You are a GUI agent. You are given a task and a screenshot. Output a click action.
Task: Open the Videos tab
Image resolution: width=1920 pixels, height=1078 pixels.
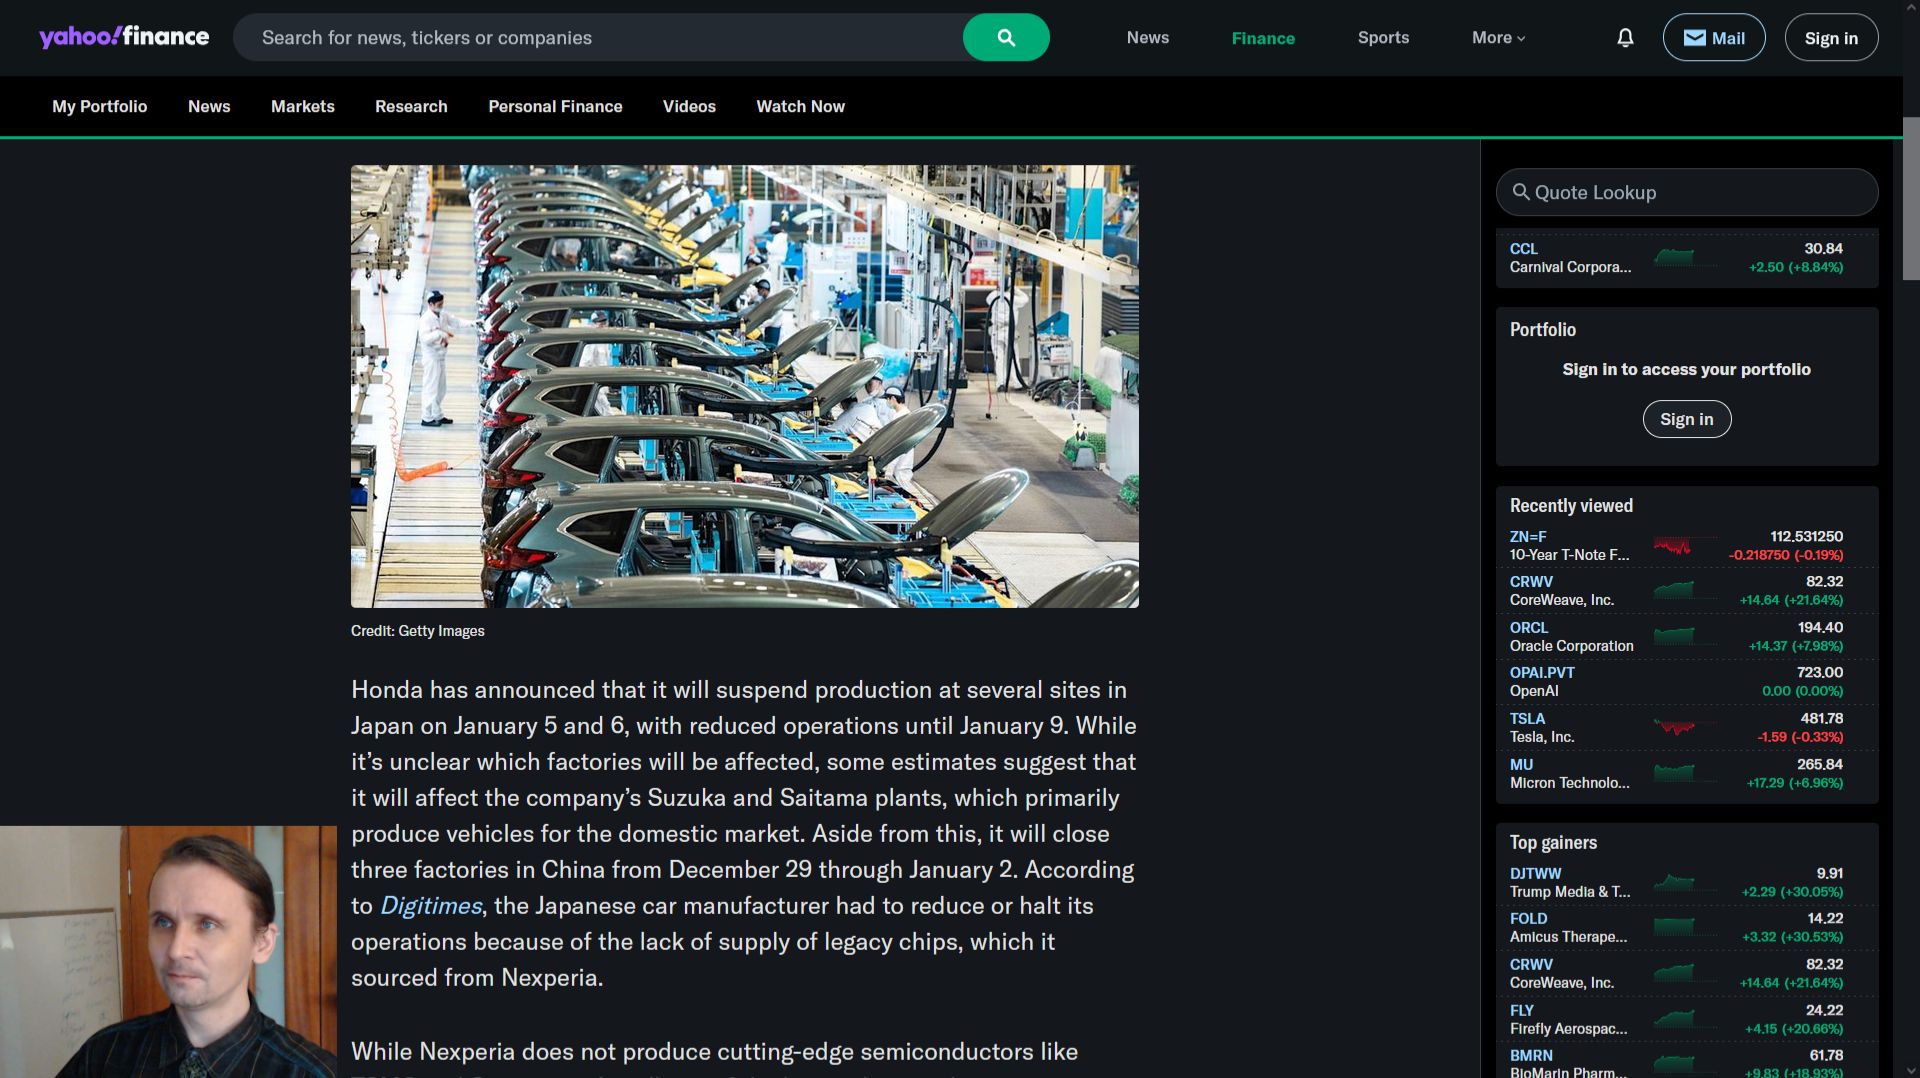point(689,106)
